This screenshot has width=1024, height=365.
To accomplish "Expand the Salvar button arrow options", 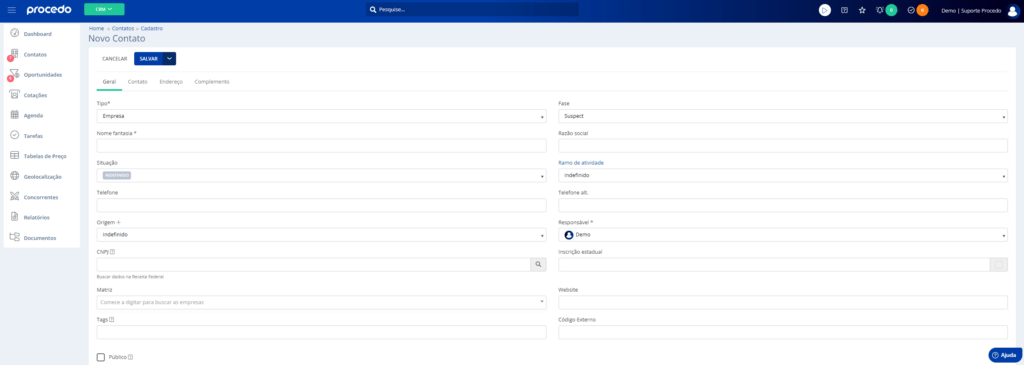I will (x=170, y=59).
